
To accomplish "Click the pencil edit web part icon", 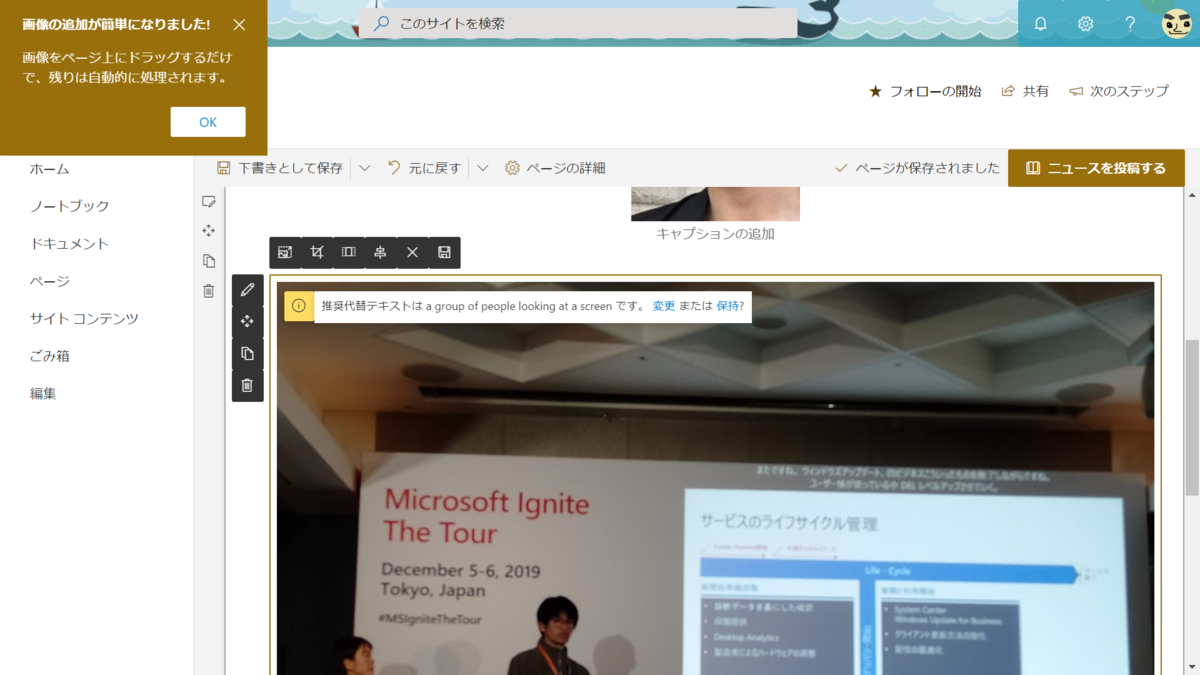I will (247, 290).
